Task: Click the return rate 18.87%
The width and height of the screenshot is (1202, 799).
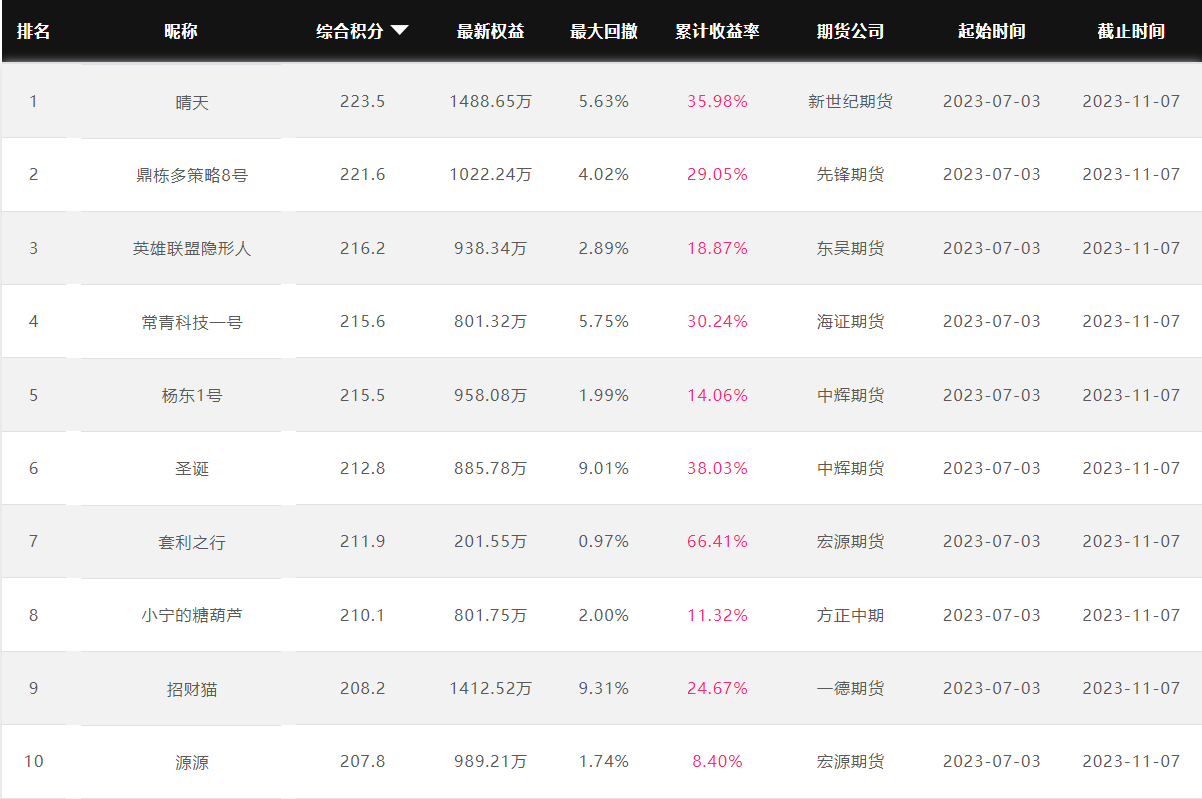Action: click(x=717, y=248)
